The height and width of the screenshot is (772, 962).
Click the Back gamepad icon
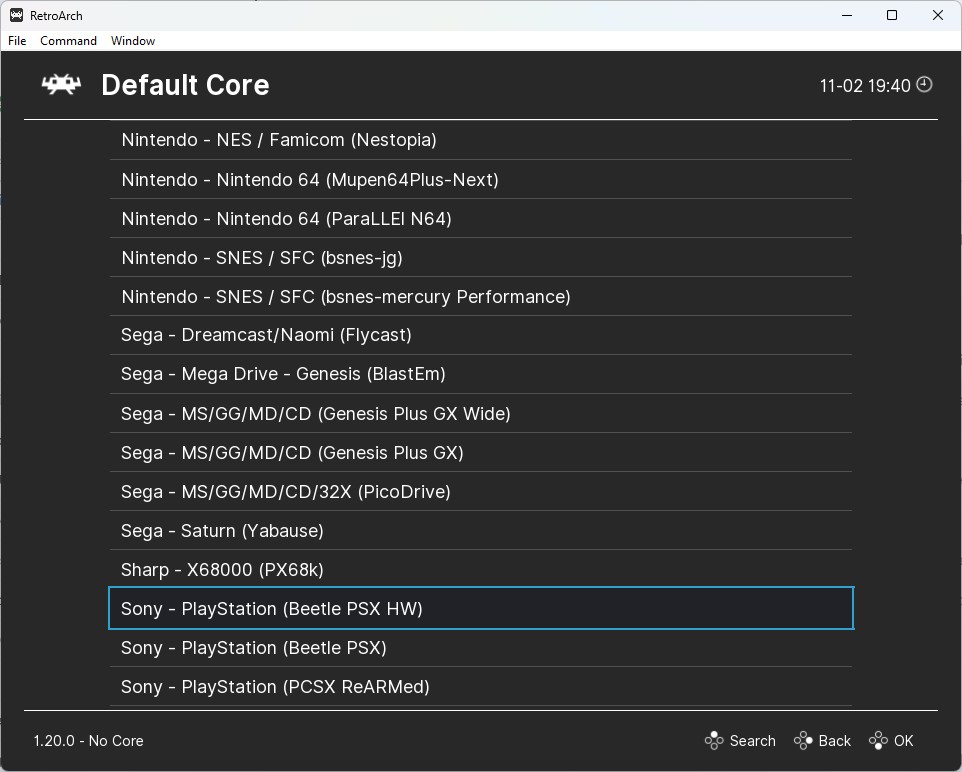pyautogui.click(x=803, y=741)
